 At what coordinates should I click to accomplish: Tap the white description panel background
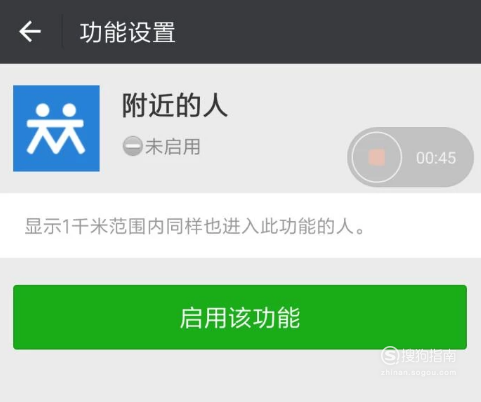pyautogui.click(x=240, y=225)
